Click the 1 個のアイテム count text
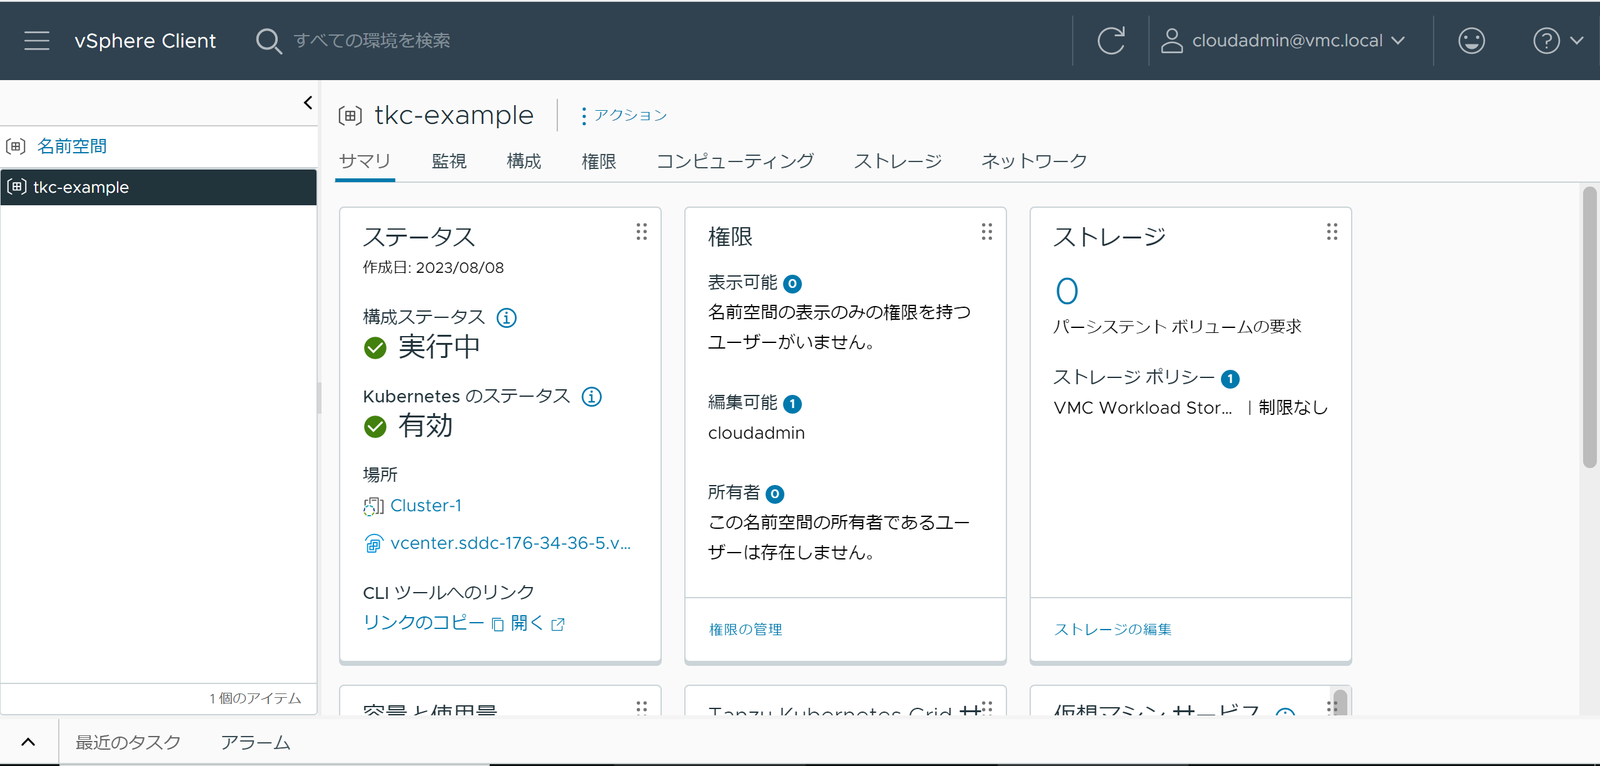The height and width of the screenshot is (766, 1600). click(x=255, y=698)
